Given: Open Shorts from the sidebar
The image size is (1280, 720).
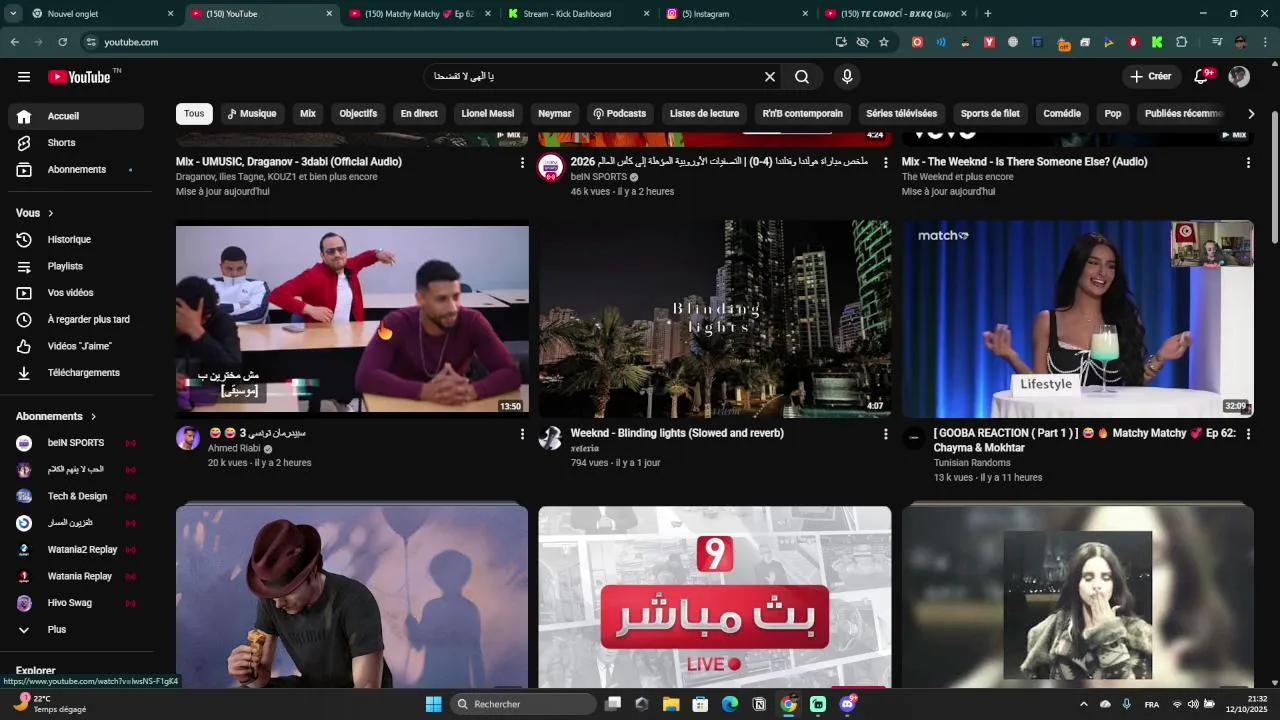Looking at the screenshot, I should click(x=76, y=143).
